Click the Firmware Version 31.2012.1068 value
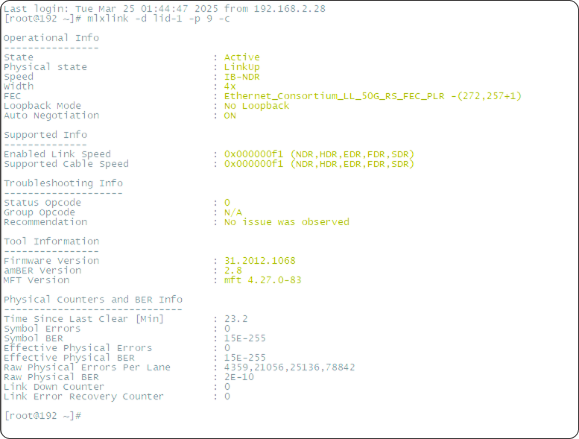This screenshot has height=439, width=579. pos(260,261)
